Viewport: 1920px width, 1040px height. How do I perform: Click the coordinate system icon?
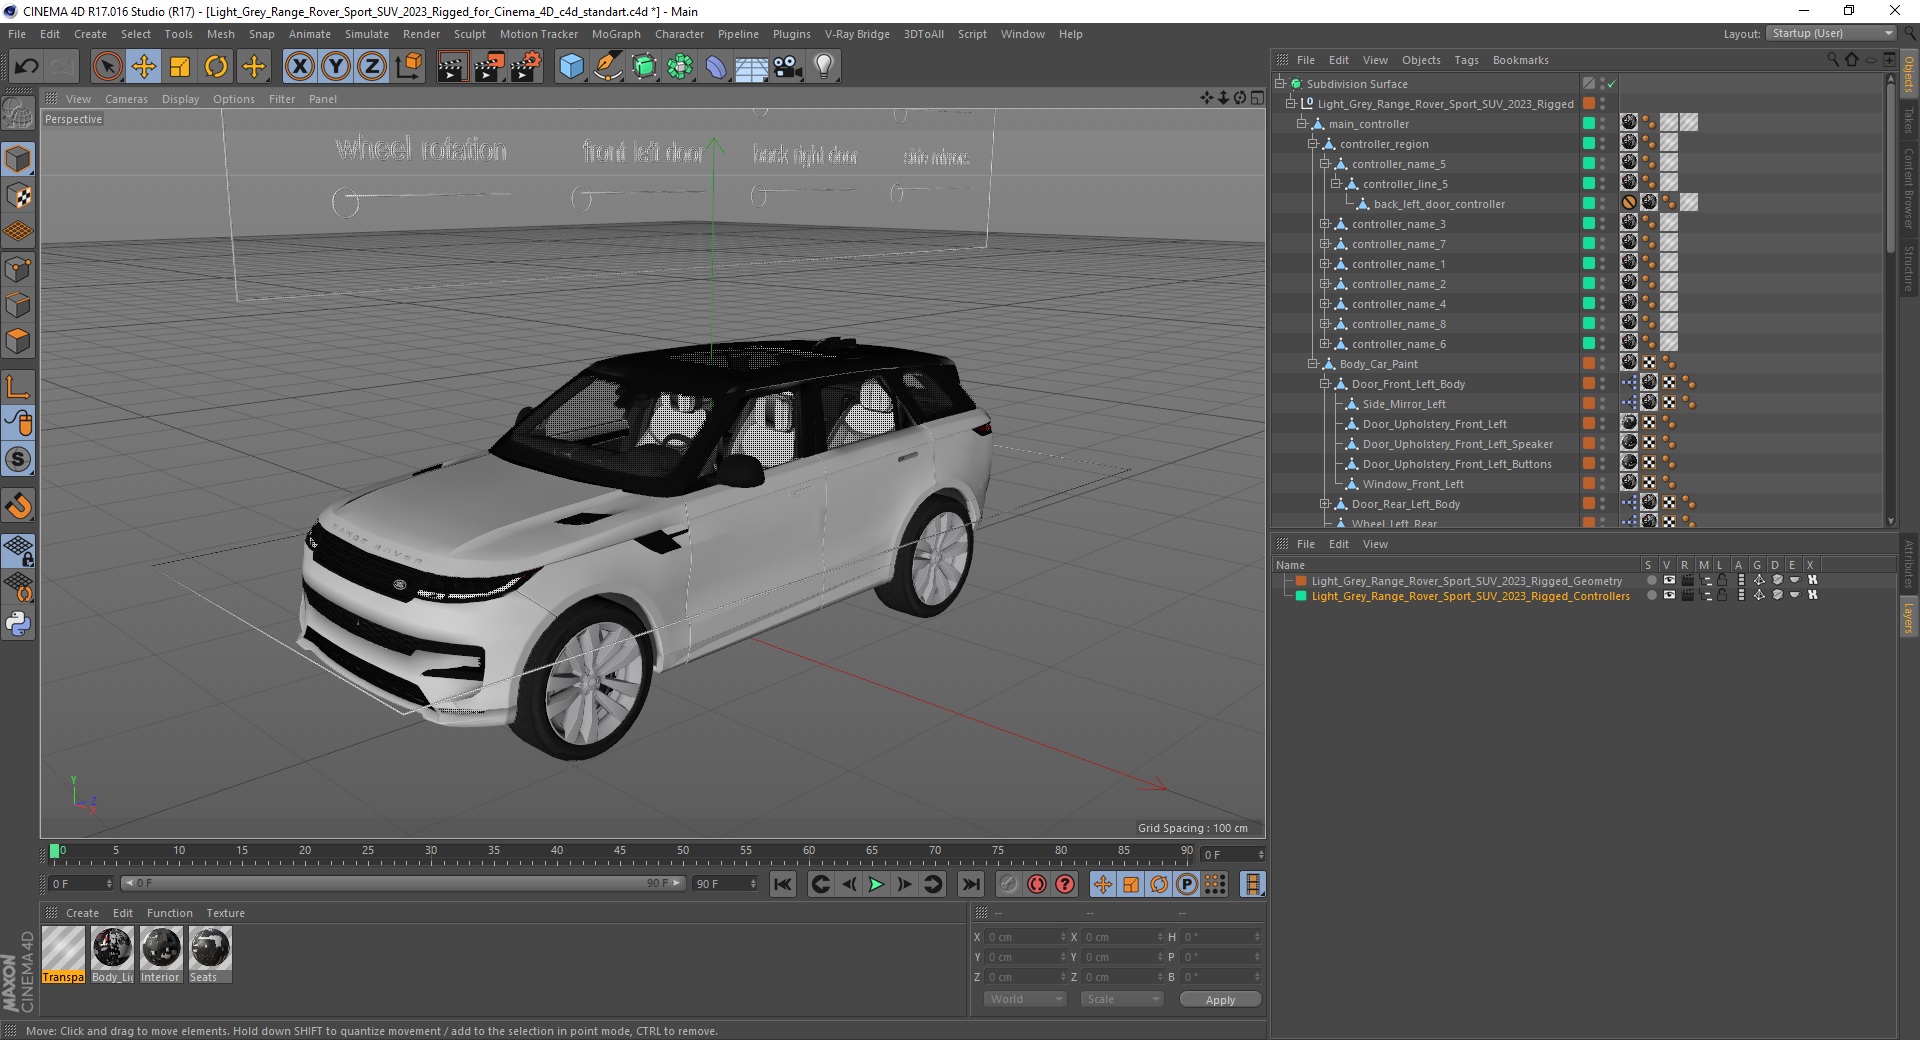click(x=408, y=67)
